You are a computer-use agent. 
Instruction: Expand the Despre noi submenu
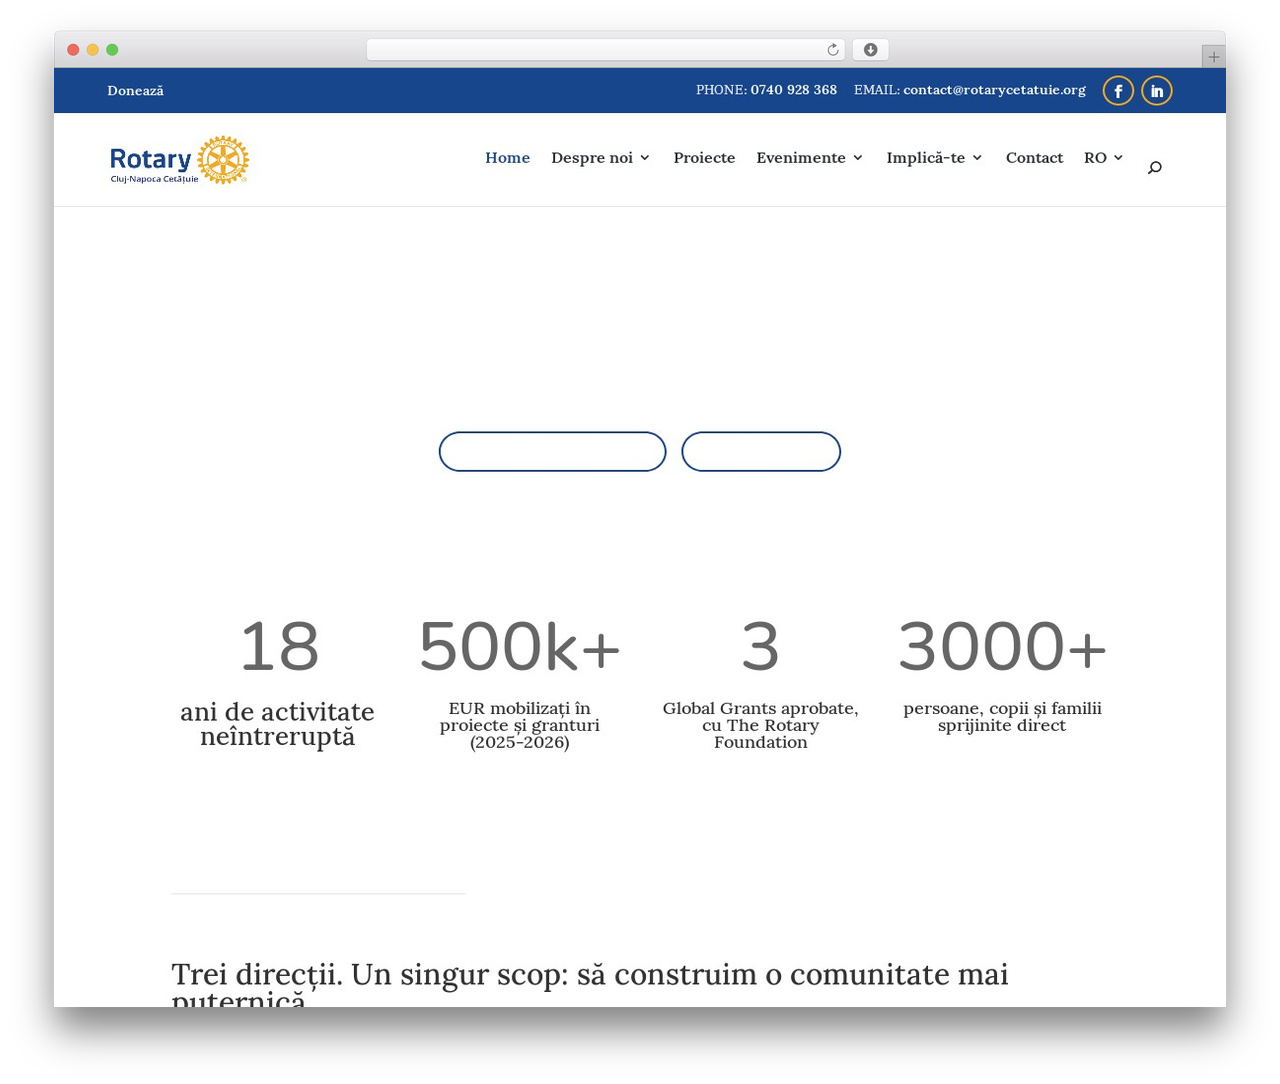point(600,158)
